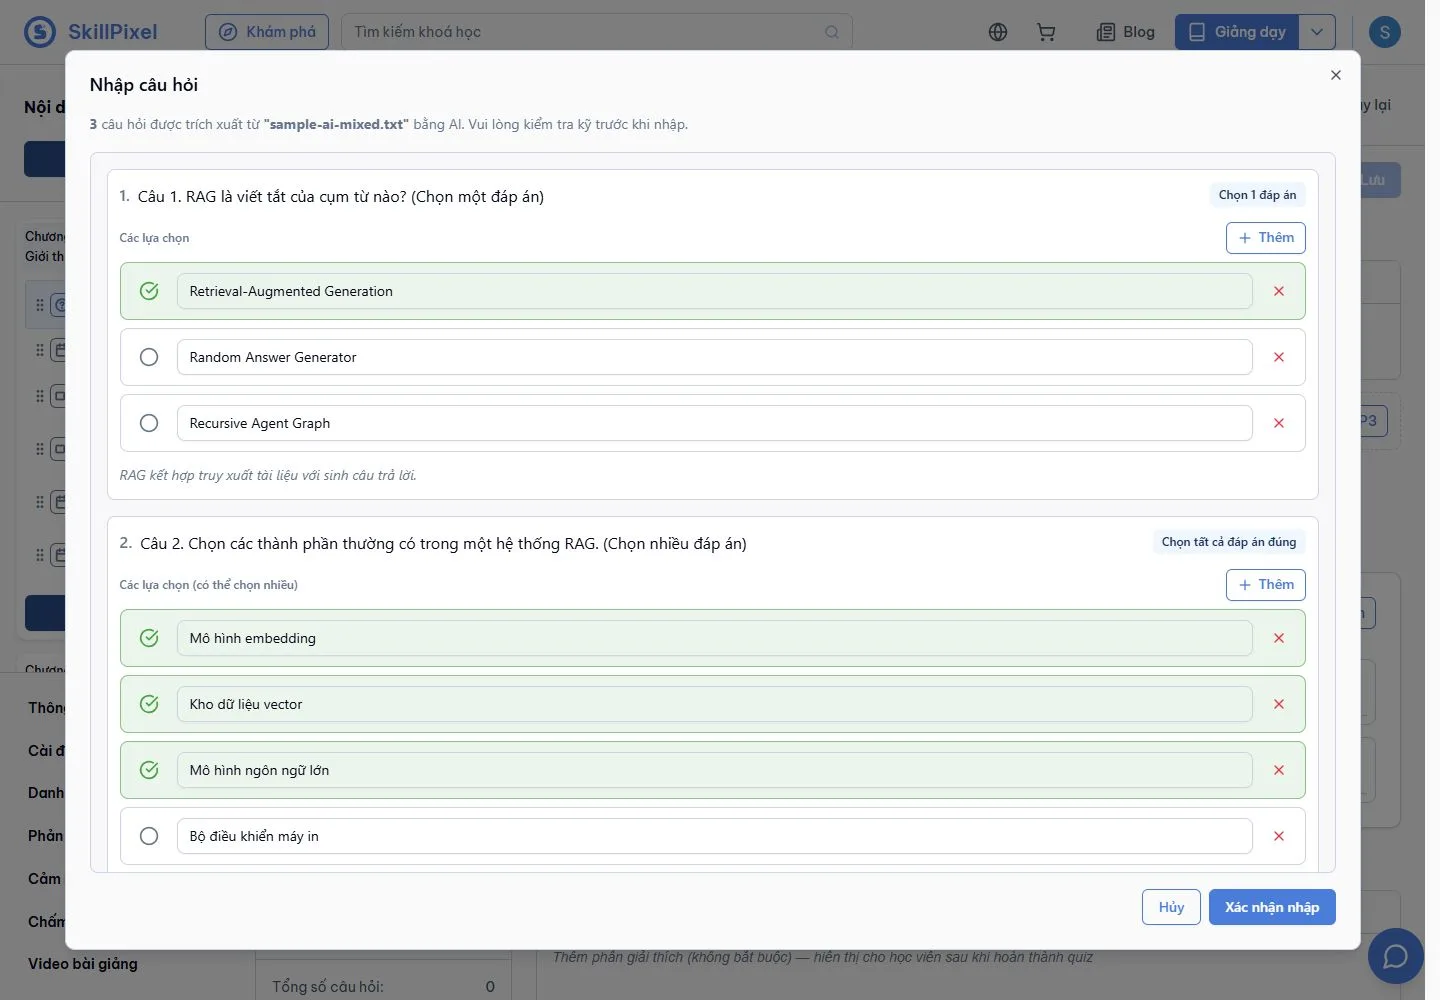Open the shopping cart
This screenshot has height=1000, width=1440.
[1046, 32]
